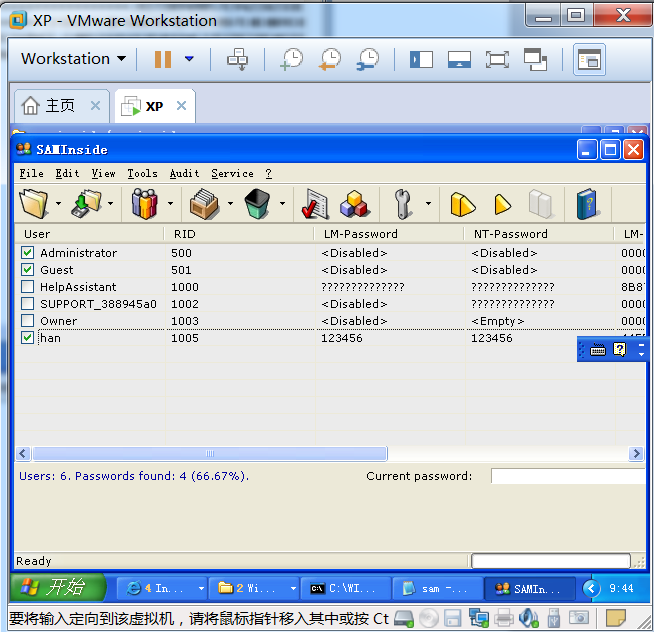Click the gray stop attack icon
The height and width of the screenshot is (632, 654).
[541, 204]
